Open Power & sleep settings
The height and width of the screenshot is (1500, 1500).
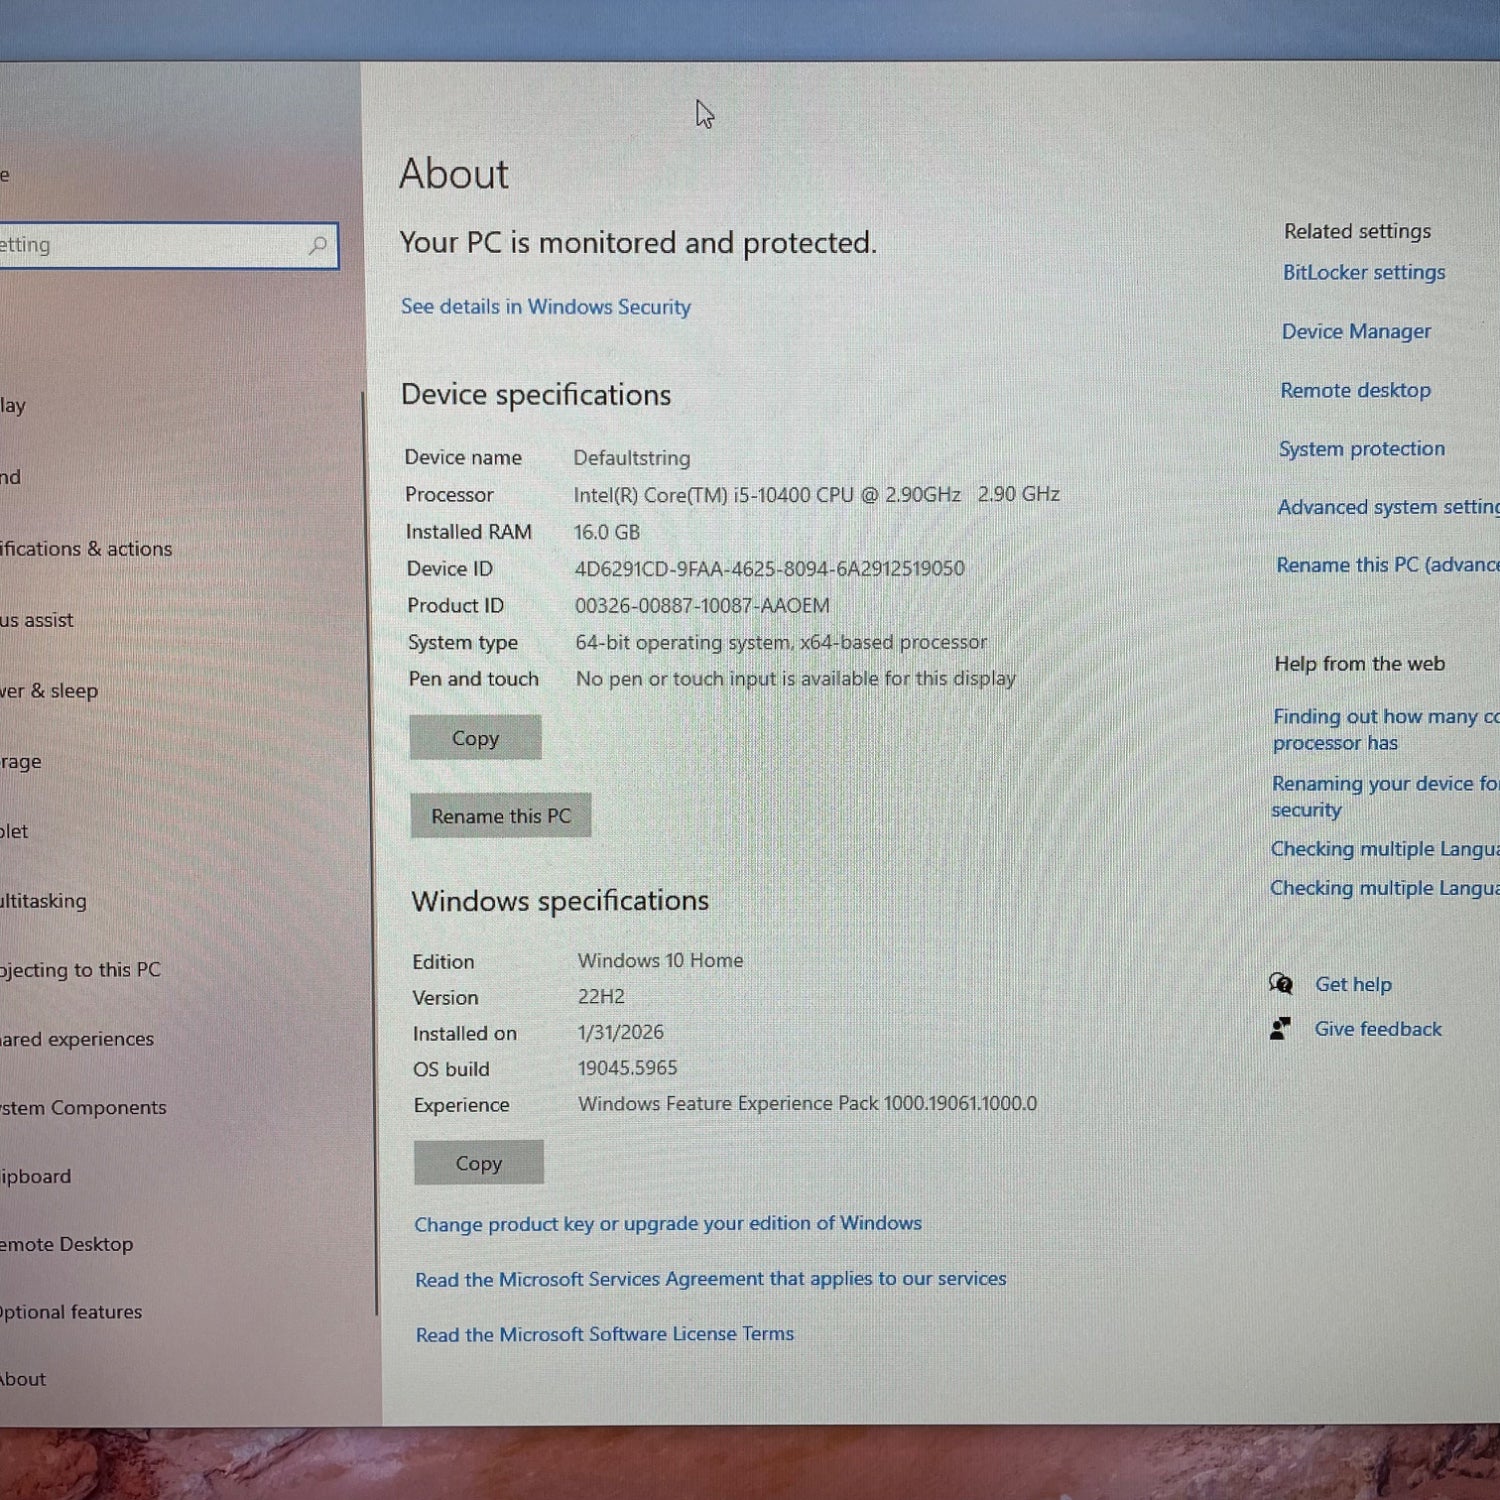coord(49,691)
